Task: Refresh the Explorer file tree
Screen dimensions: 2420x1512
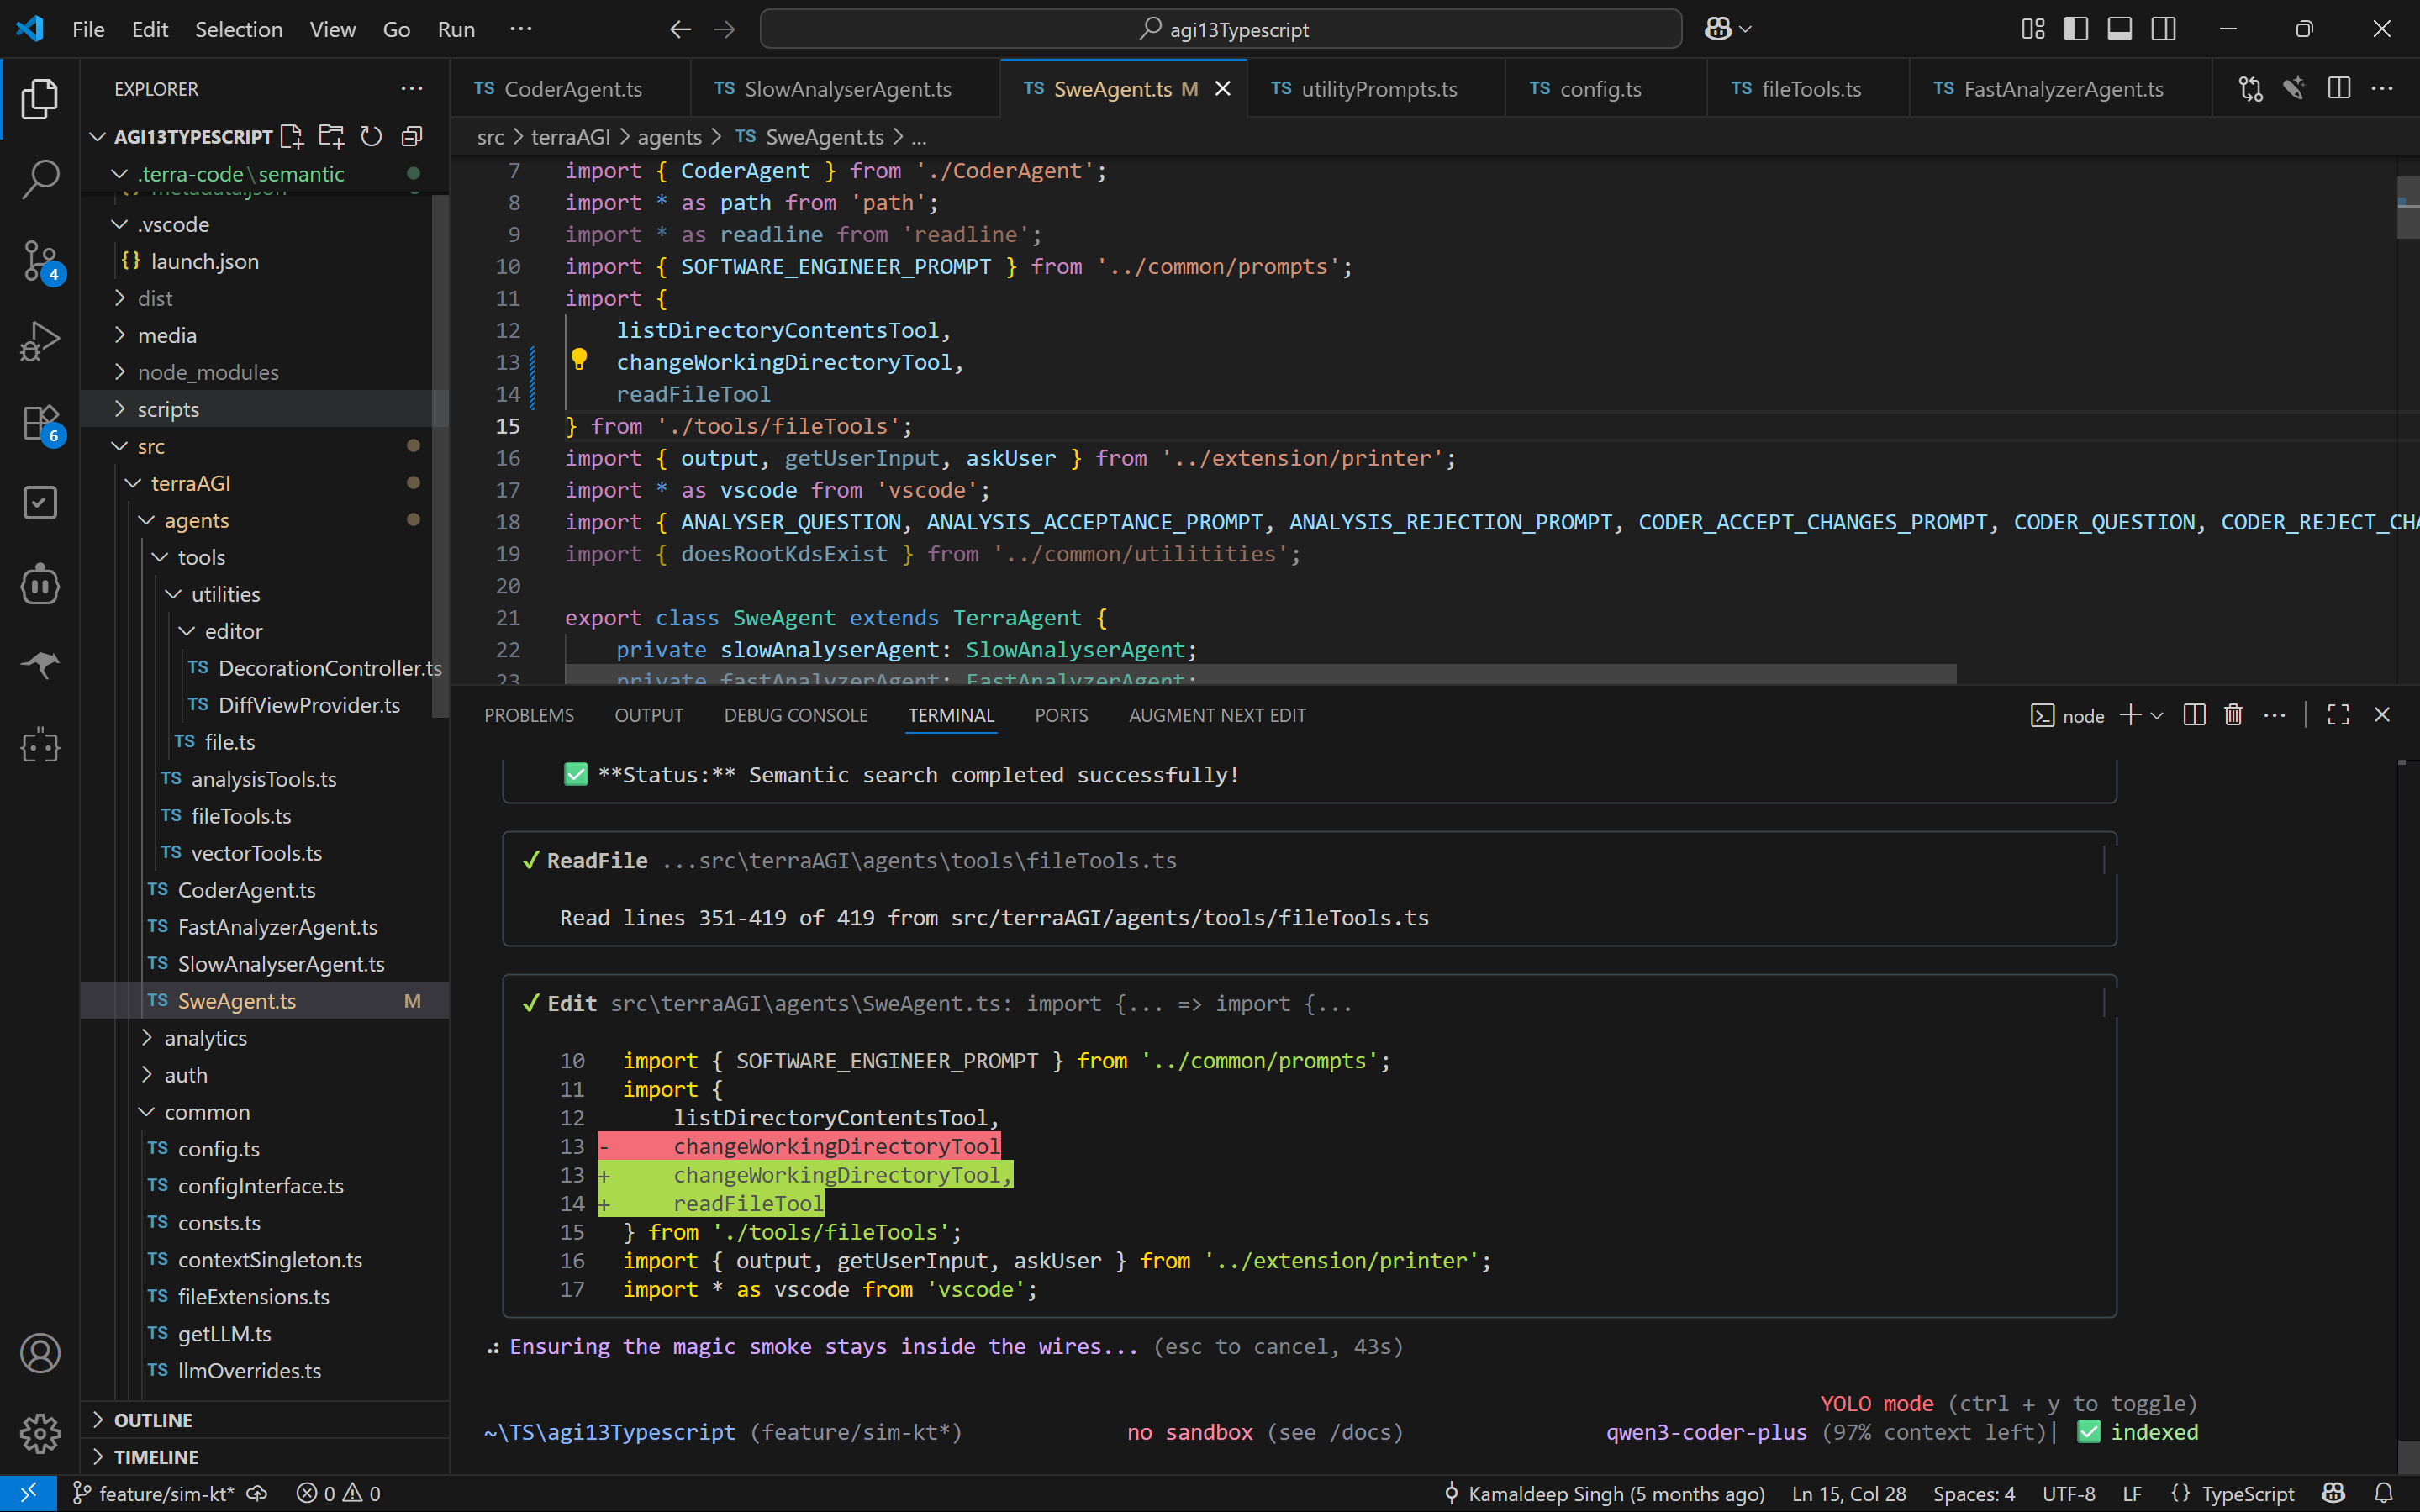Action: pyautogui.click(x=371, y=136)
